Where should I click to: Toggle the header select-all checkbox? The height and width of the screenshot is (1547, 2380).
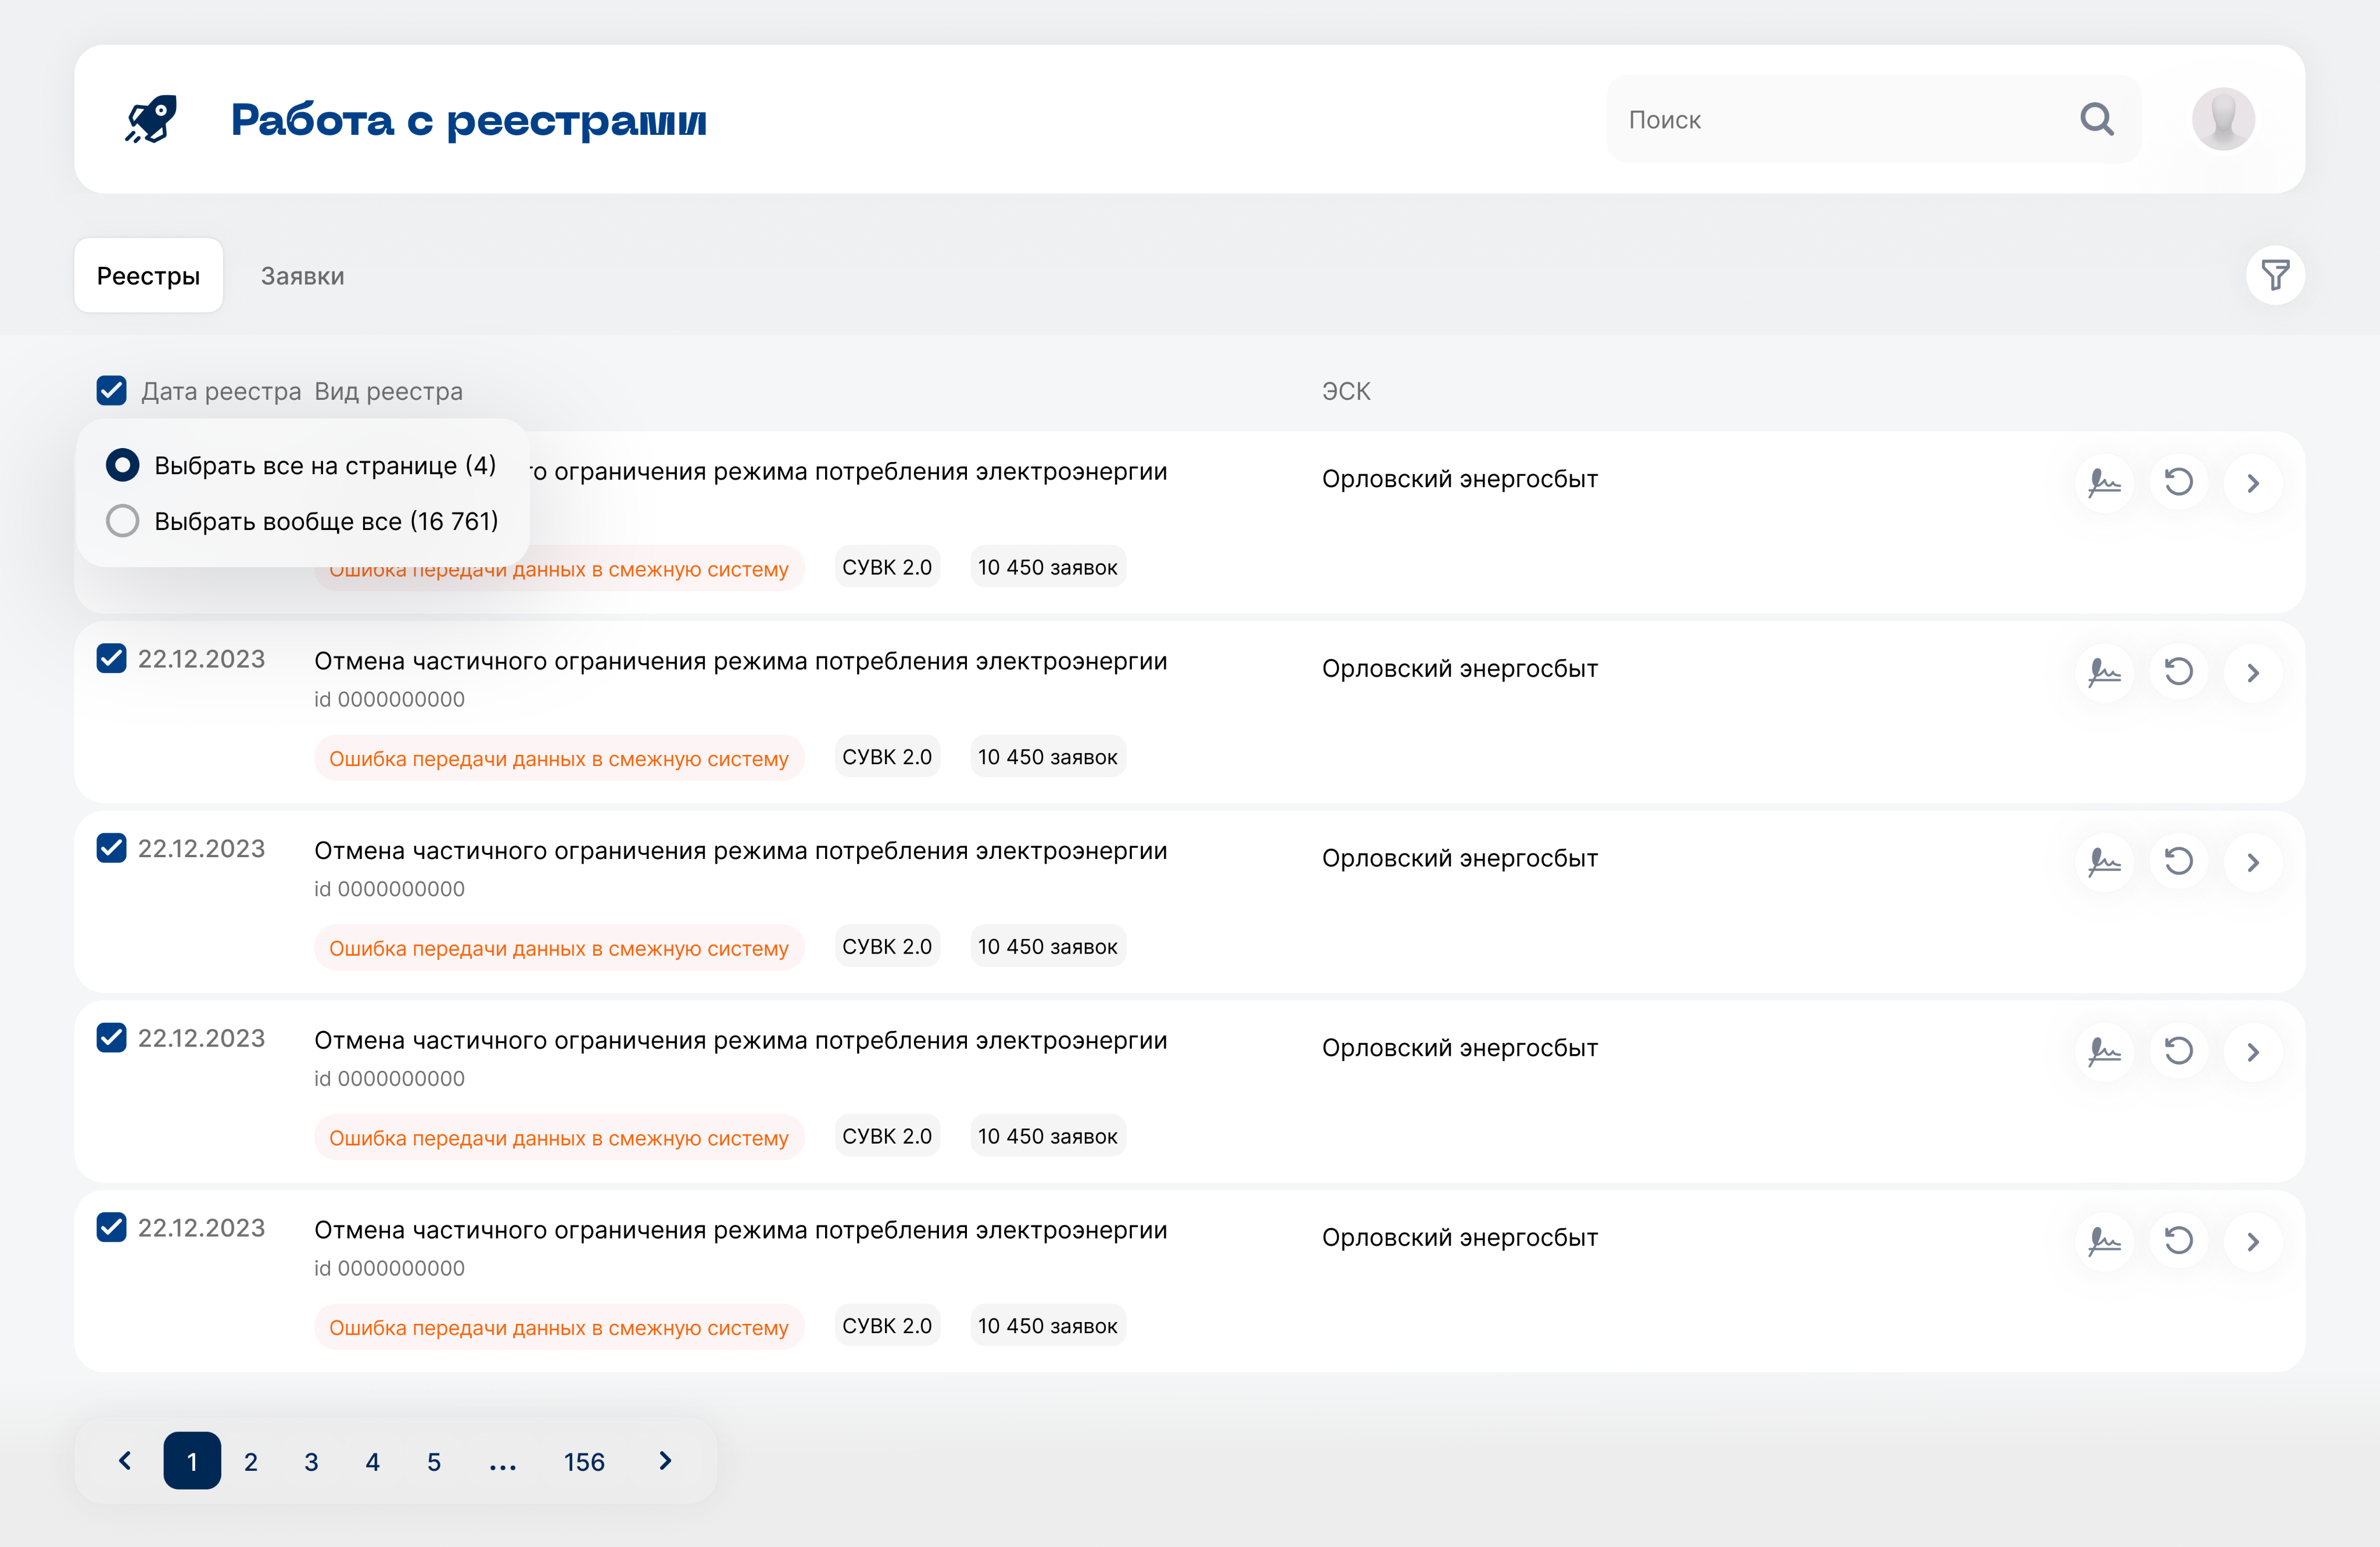pyautogui.click(x=112, y=391)
